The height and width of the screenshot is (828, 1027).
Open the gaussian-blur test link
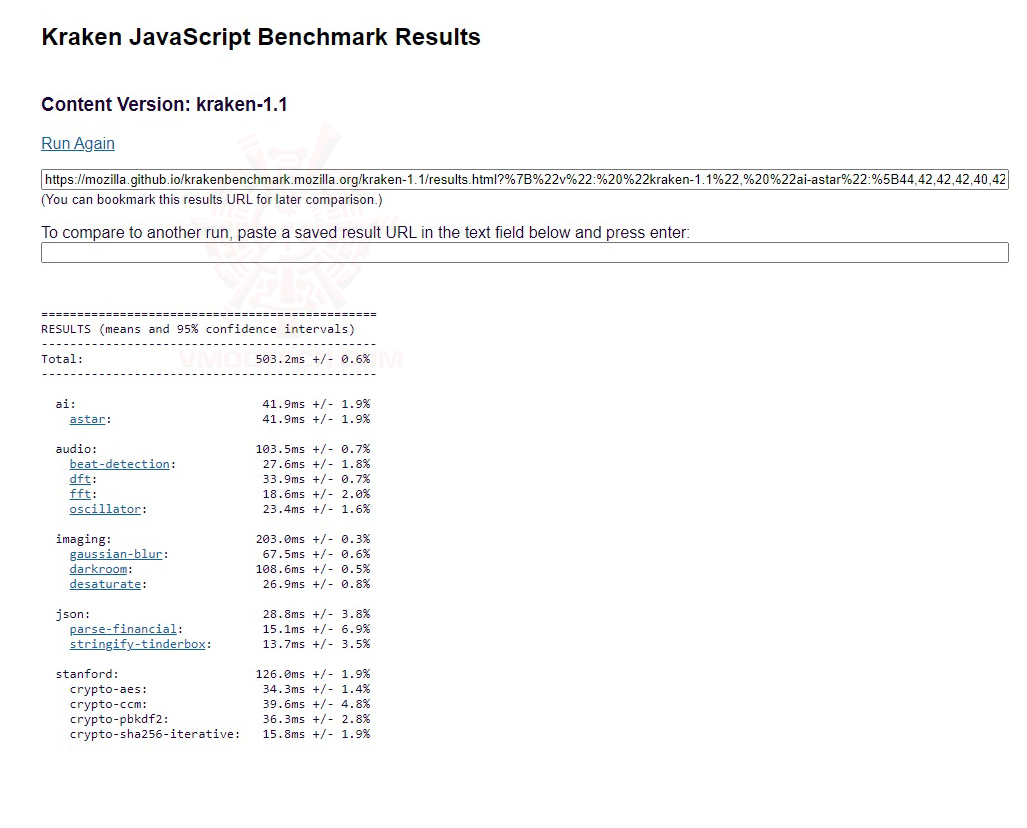116,554
